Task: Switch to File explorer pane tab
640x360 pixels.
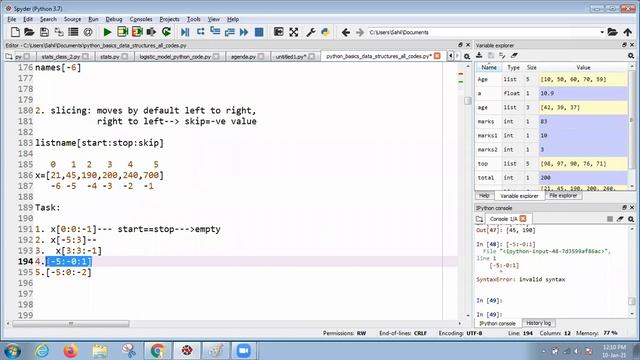Action: click(x=563, y=196)
